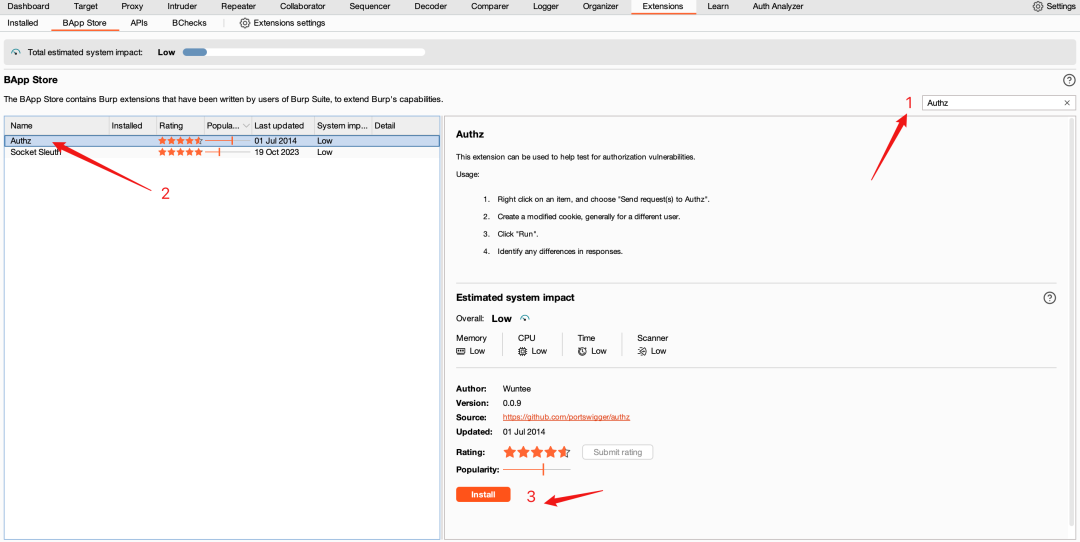Click the author name Wuntee

click(x=517, y=388)
